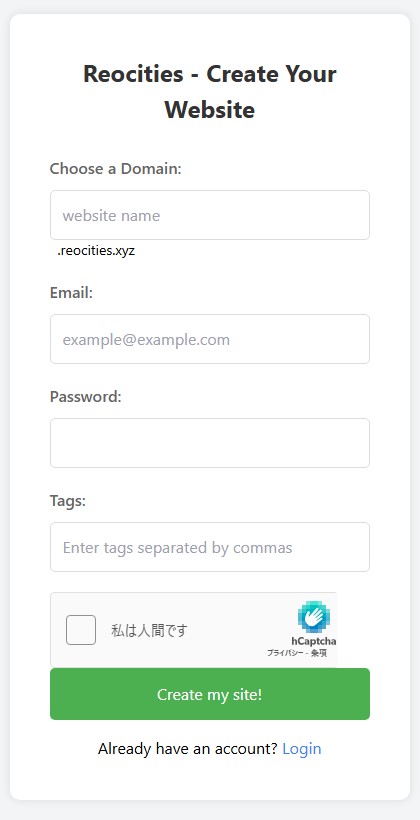The height and width of the screenshot is (820, 420).
Task: Click the 私は人間です captcha label
Action: (x=149, y=631)
